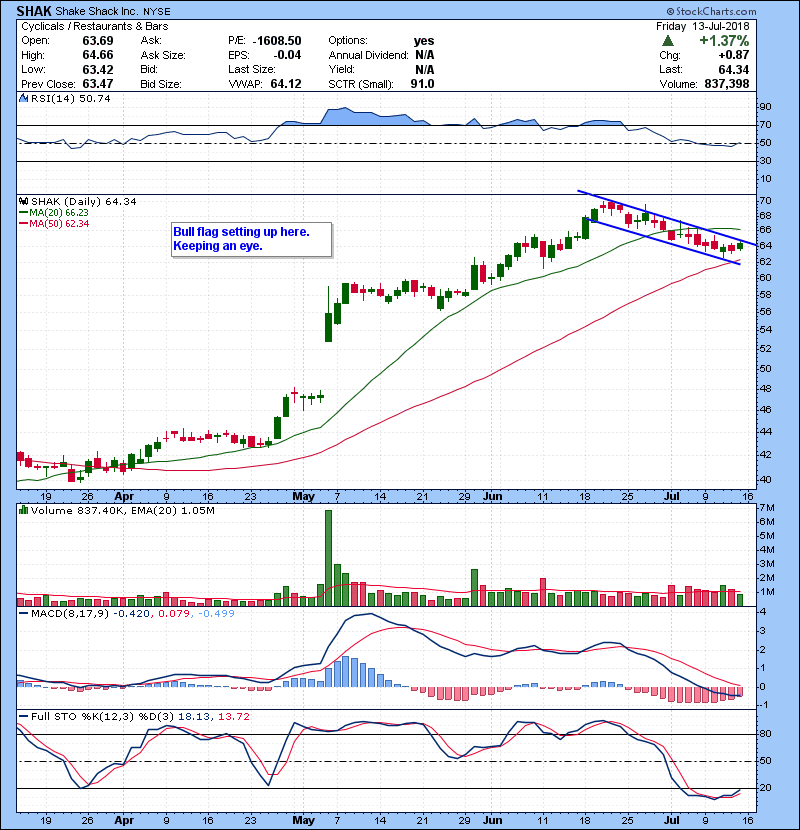
Task: Click the tall May volume spike bar
Action: [328, 558]
